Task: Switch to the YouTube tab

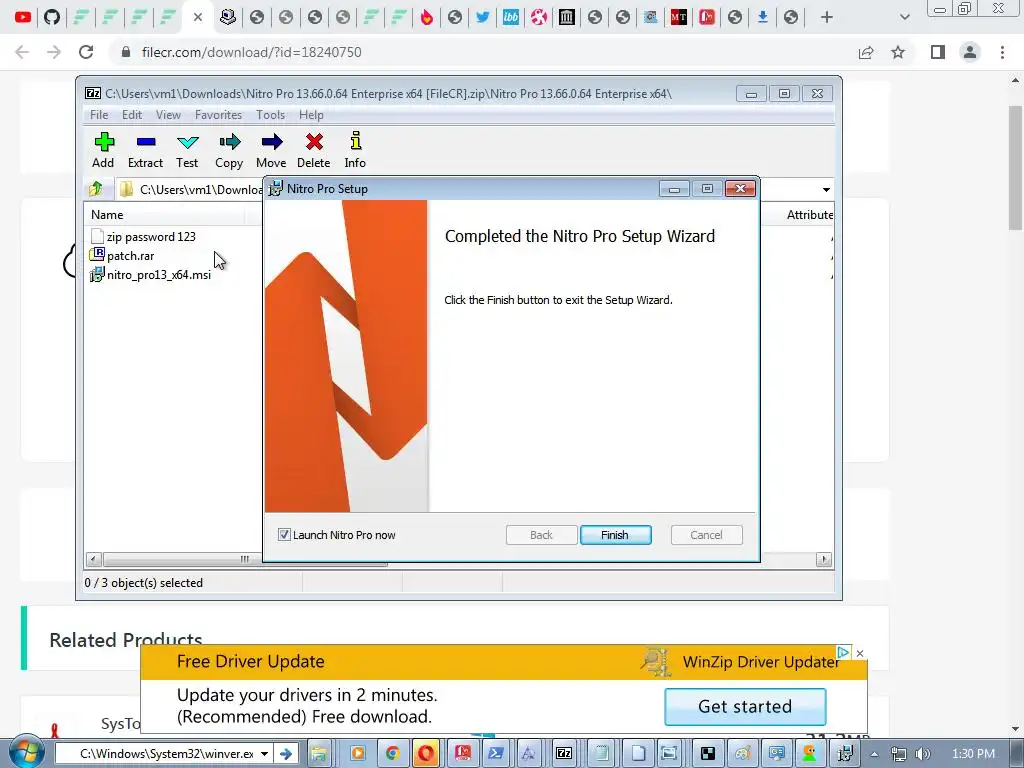Action: pyautogui.click(x=23, y=18)
